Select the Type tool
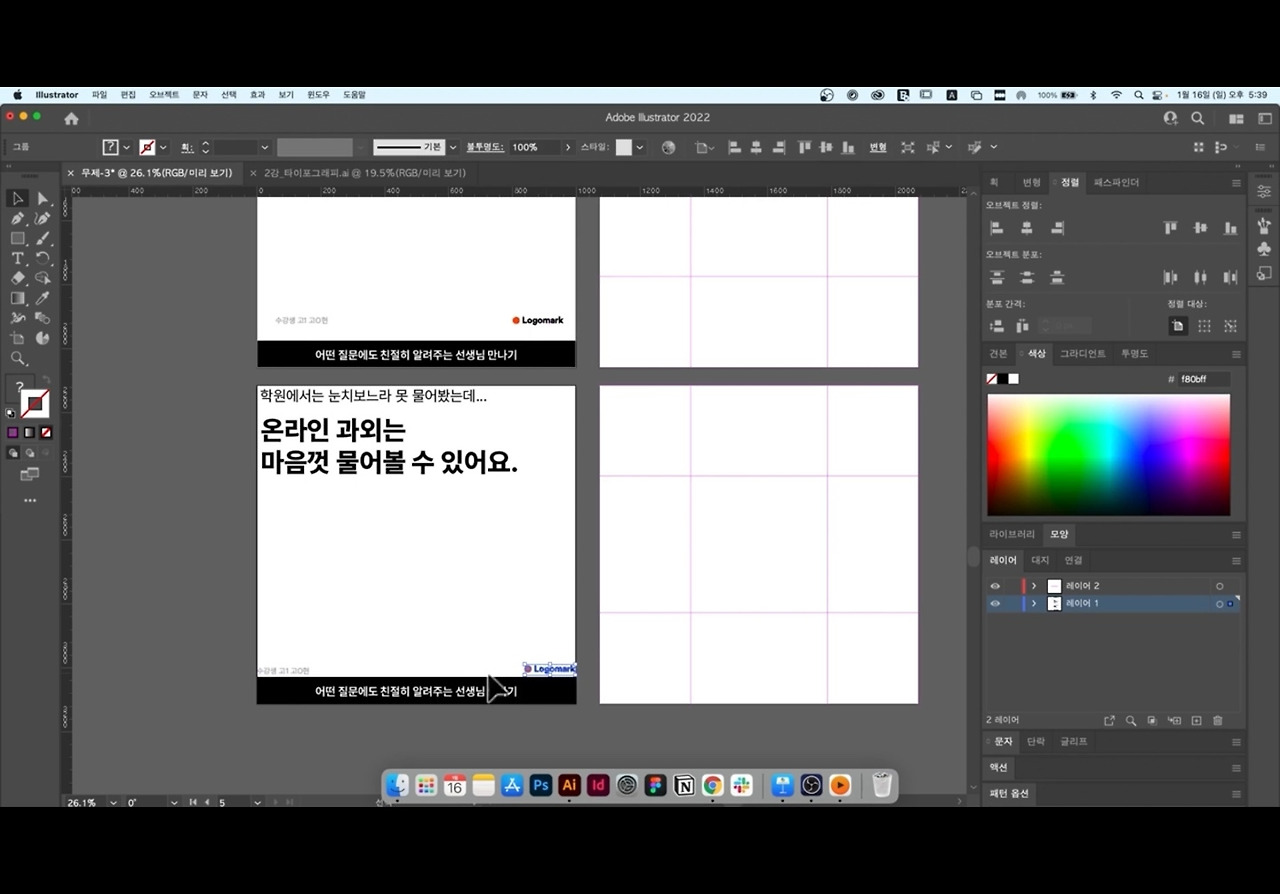Screen dimensions: 1280x894 click(x=18, y=259)
